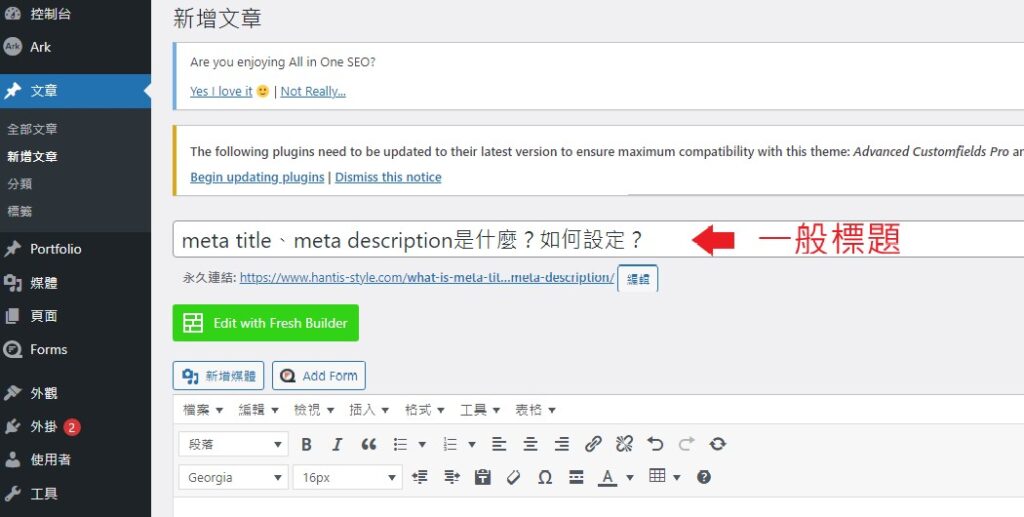The image size is (1024, 517).
Task: Remove link with the unlink icon
Action: 624,445
